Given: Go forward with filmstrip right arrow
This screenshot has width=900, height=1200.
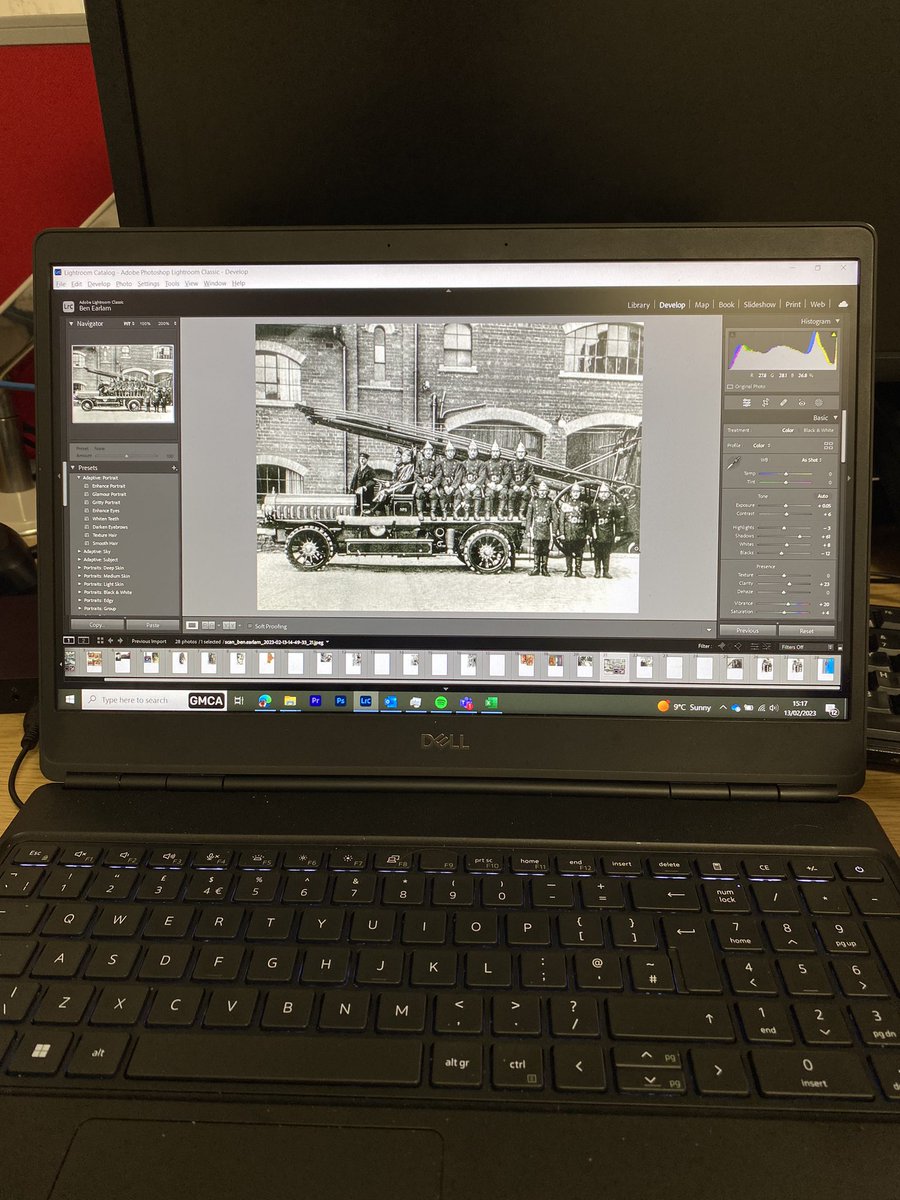Looking at the screenshot, I should [x=120, y=641].
